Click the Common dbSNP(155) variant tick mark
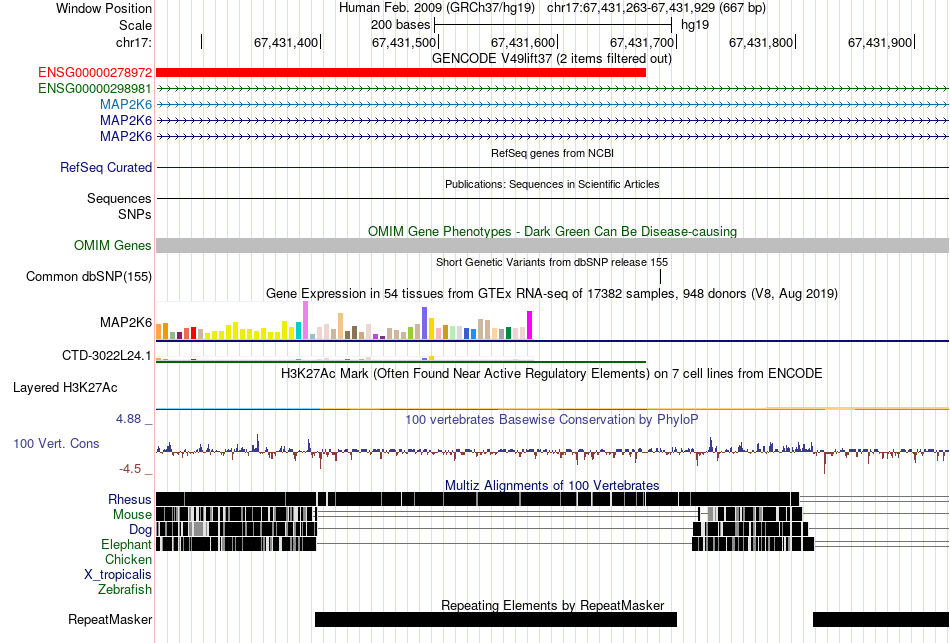The image size is (950, 643). click(x=660, y=277)
